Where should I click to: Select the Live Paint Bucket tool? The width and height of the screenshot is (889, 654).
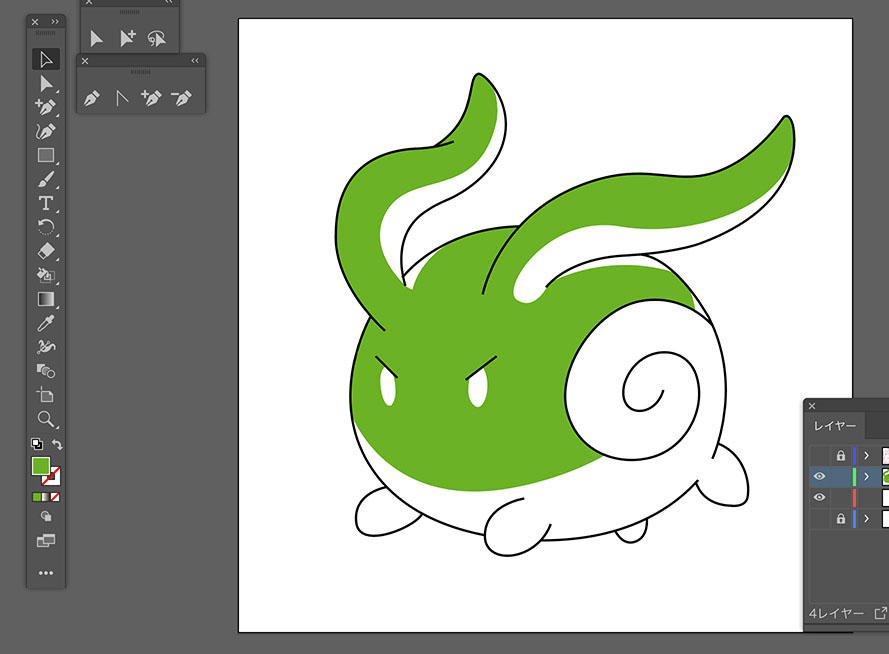tap(46, 275)
